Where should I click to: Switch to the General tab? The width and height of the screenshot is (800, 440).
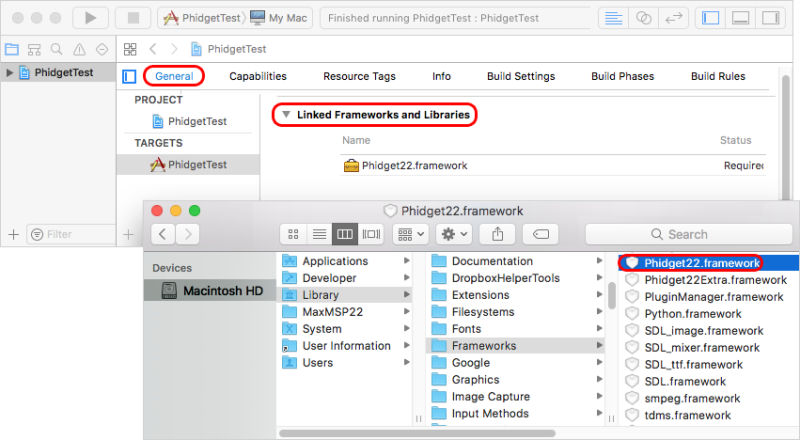tap(174, 76)
